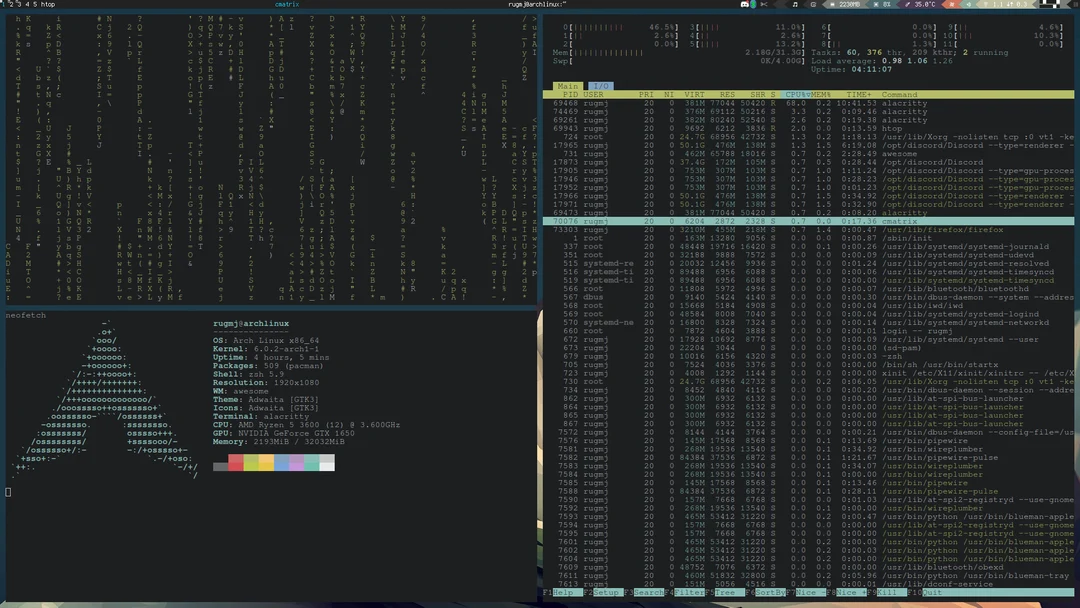Switch to the I/O tab in htop

pos(599,86)
